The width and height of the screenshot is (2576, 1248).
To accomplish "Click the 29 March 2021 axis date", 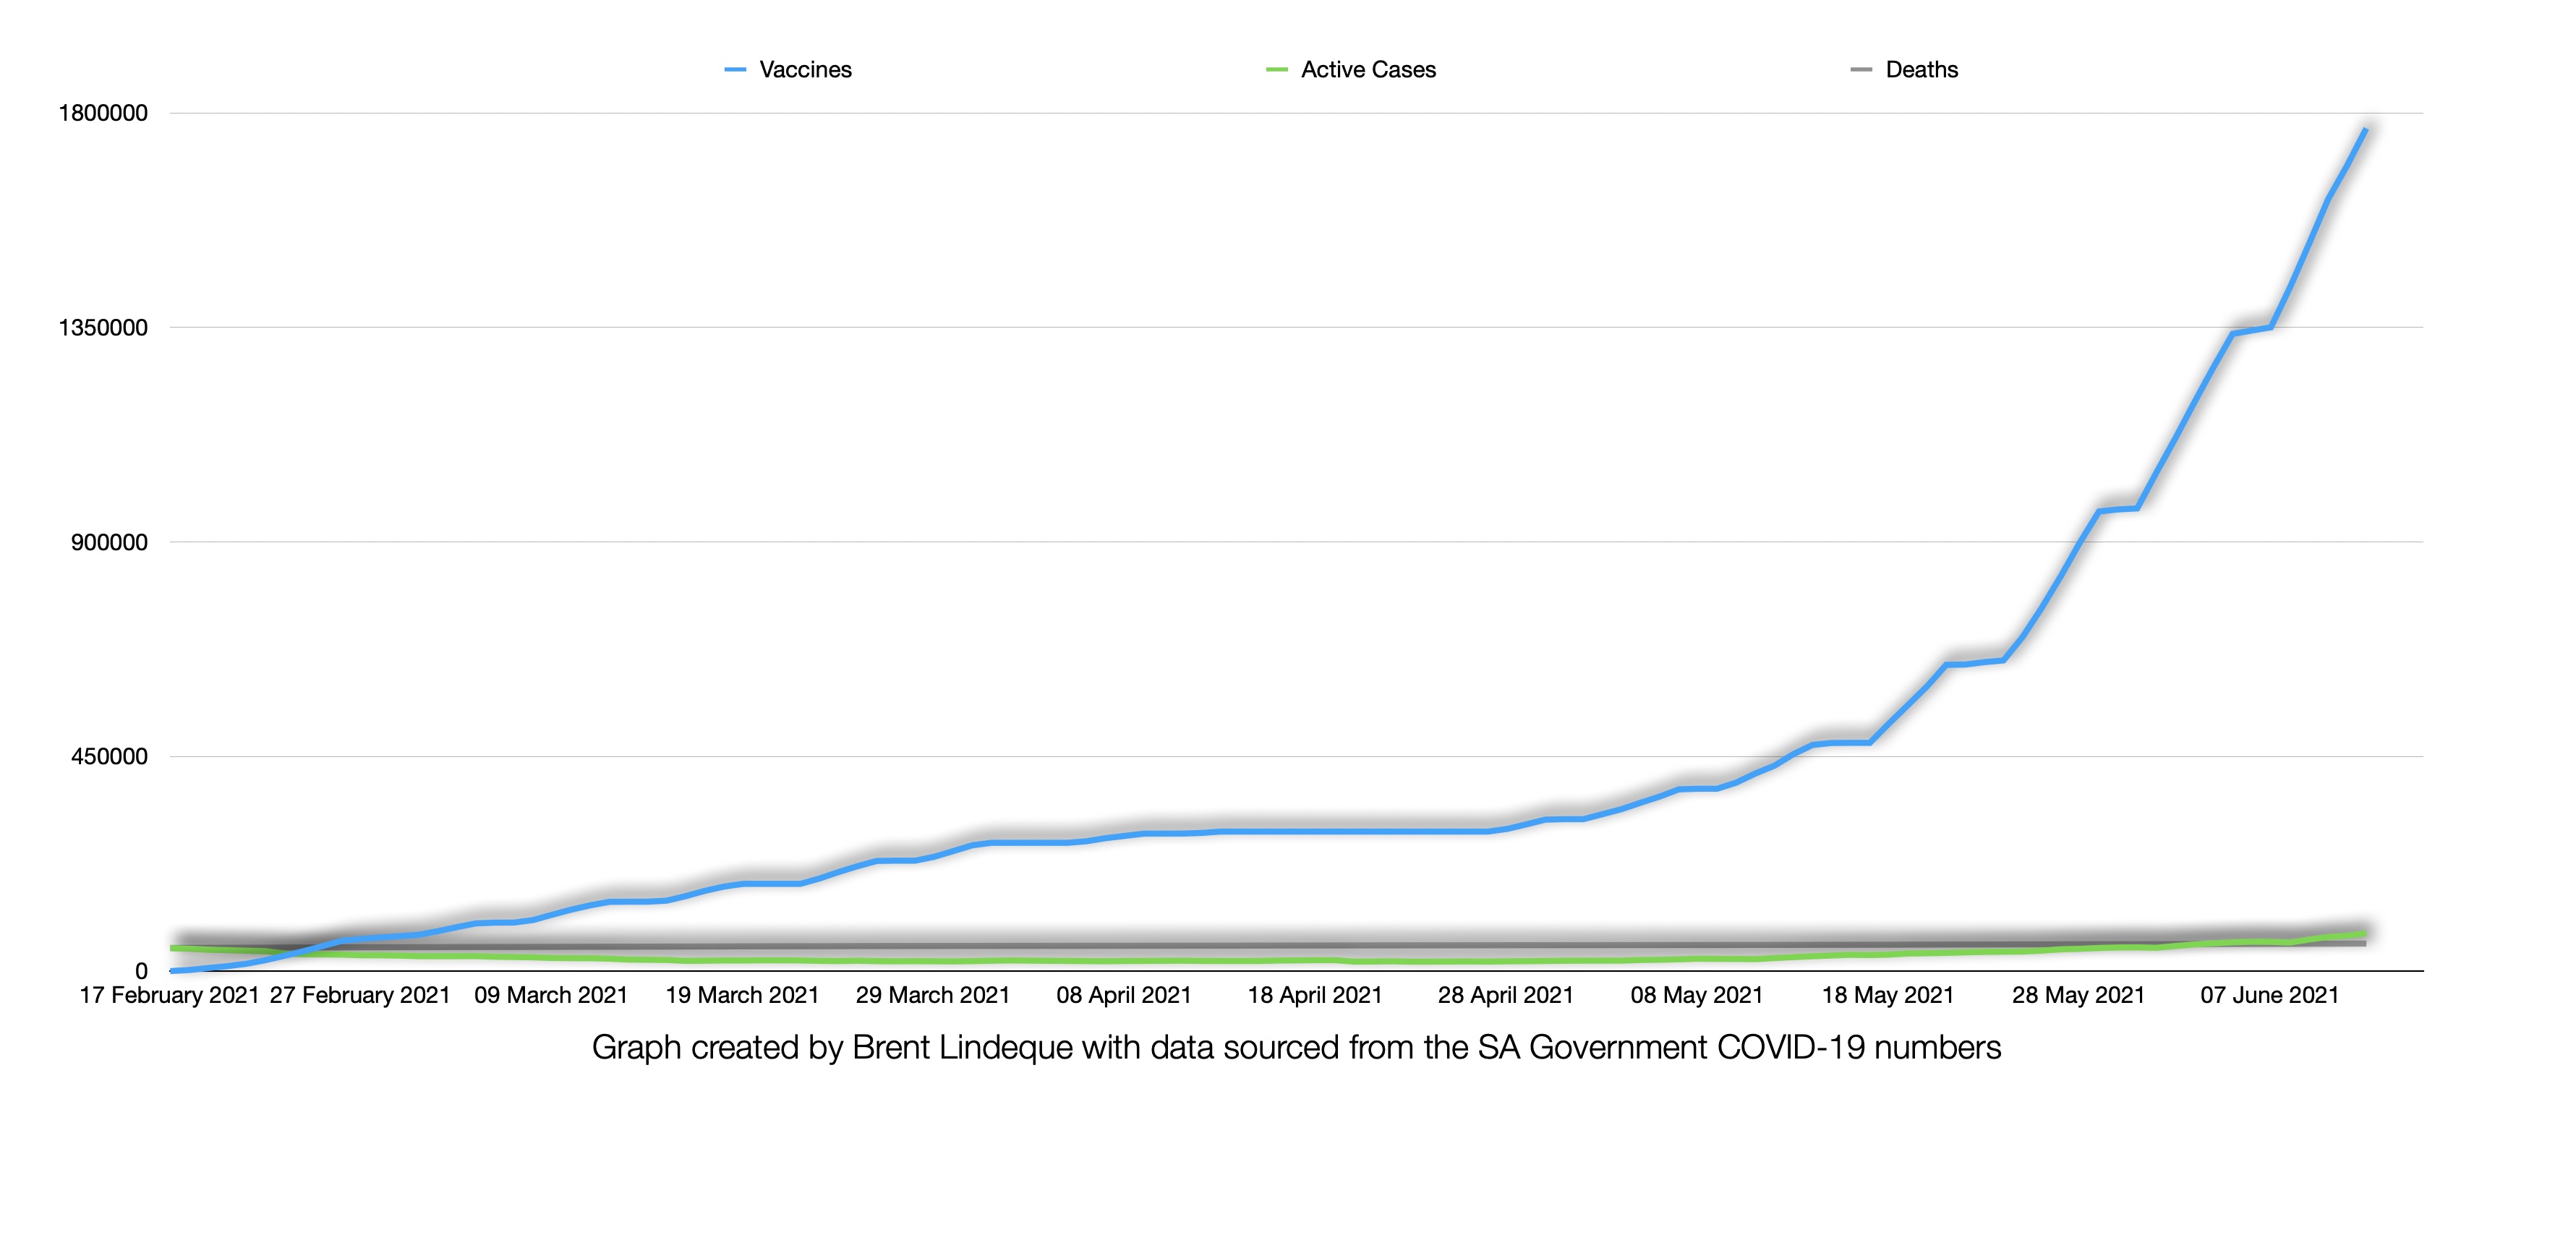I will point(933,995).
